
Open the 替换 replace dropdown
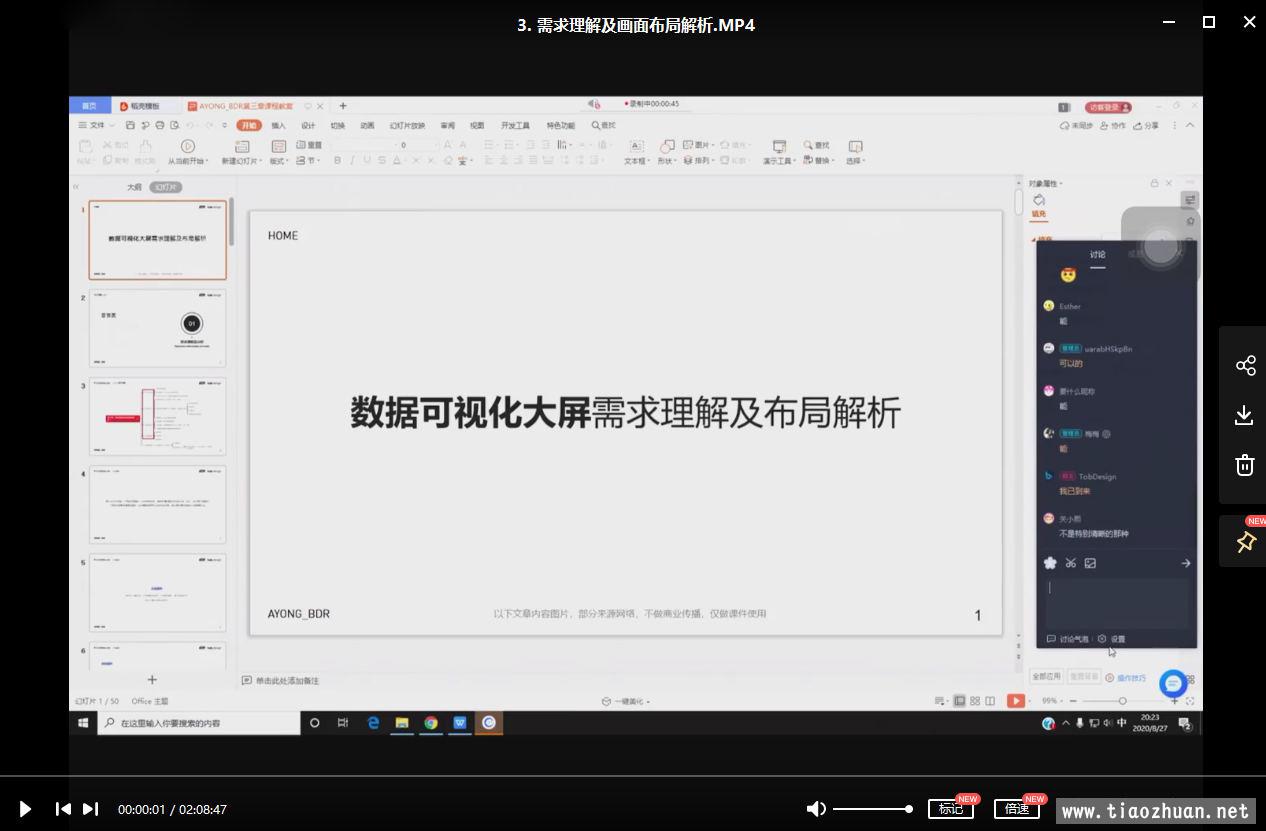(818, 160)
